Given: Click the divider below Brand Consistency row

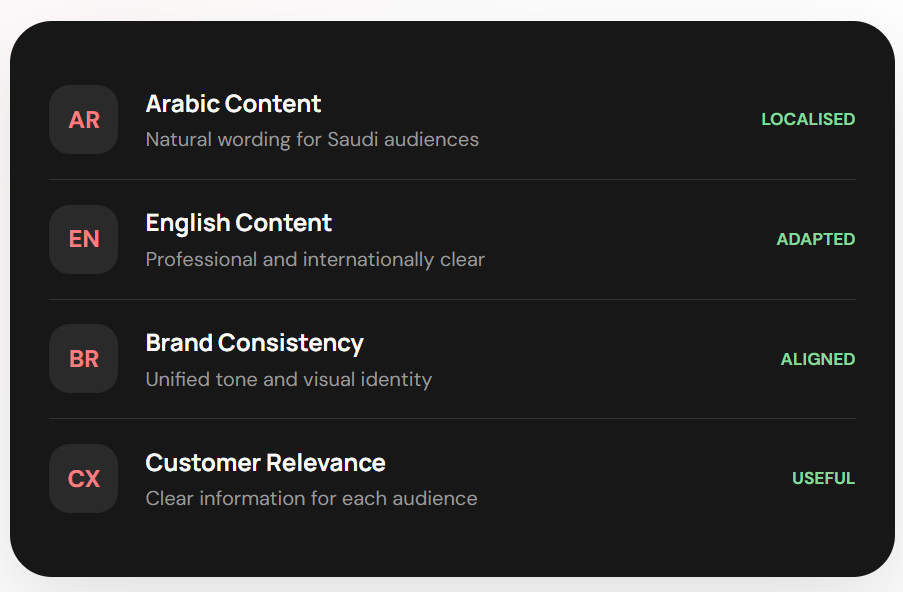Looking at the screenshot, I should 452,419.
